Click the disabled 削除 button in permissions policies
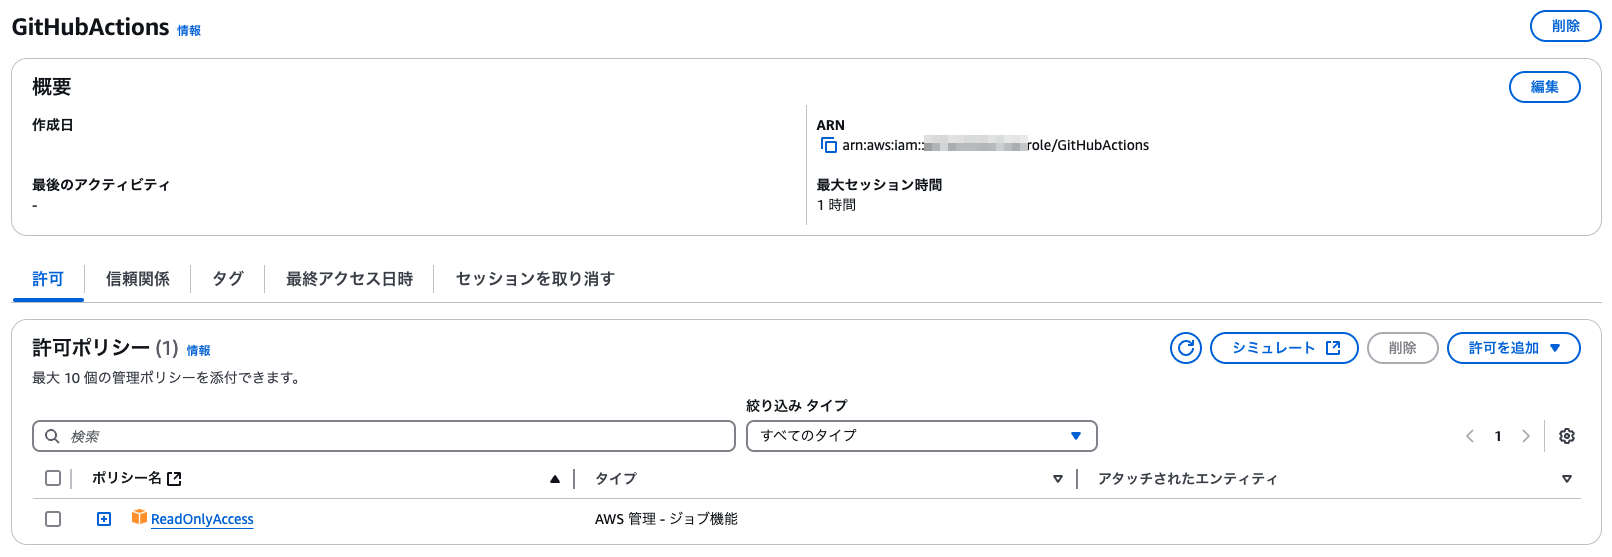This screenshot has height=557, width=1612. pos(1403,348)
